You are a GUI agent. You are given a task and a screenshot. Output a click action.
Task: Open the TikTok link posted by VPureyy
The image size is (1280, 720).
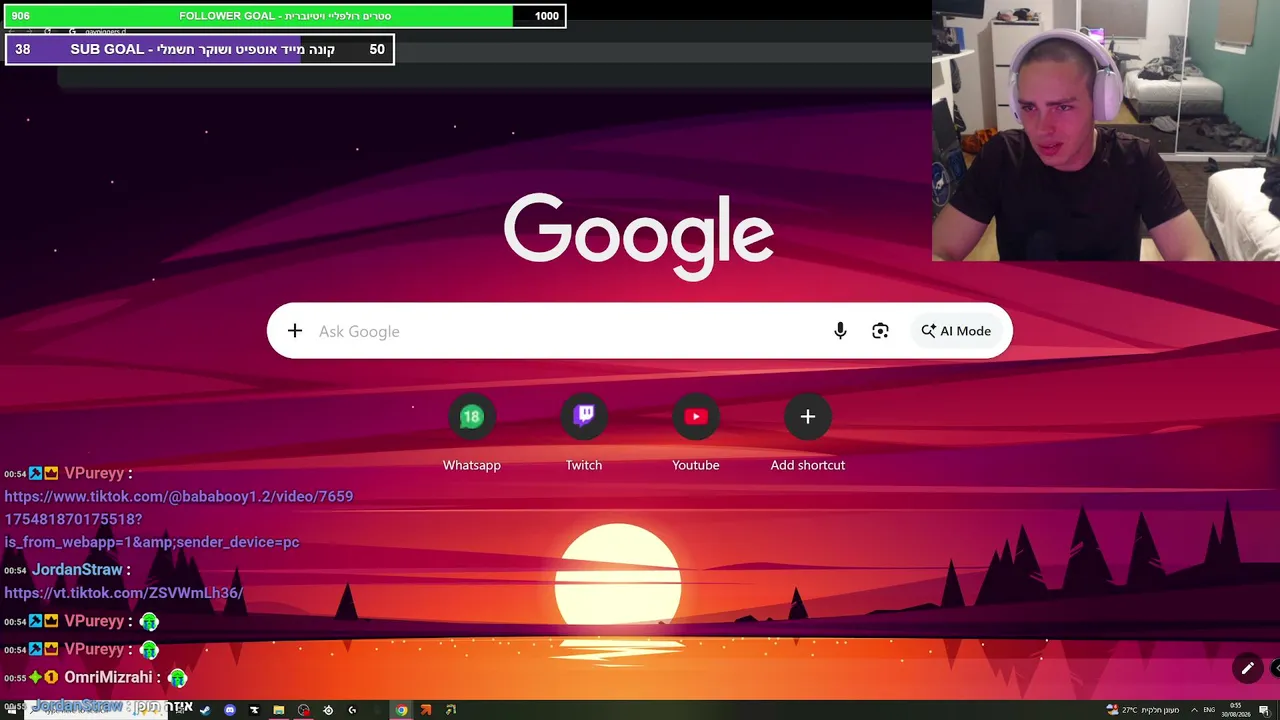pyautogui.click(x=179, y=519)
